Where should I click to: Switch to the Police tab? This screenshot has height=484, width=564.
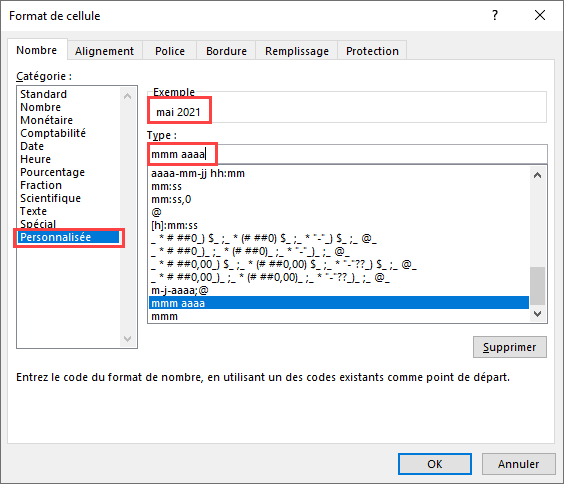[170, 51]
